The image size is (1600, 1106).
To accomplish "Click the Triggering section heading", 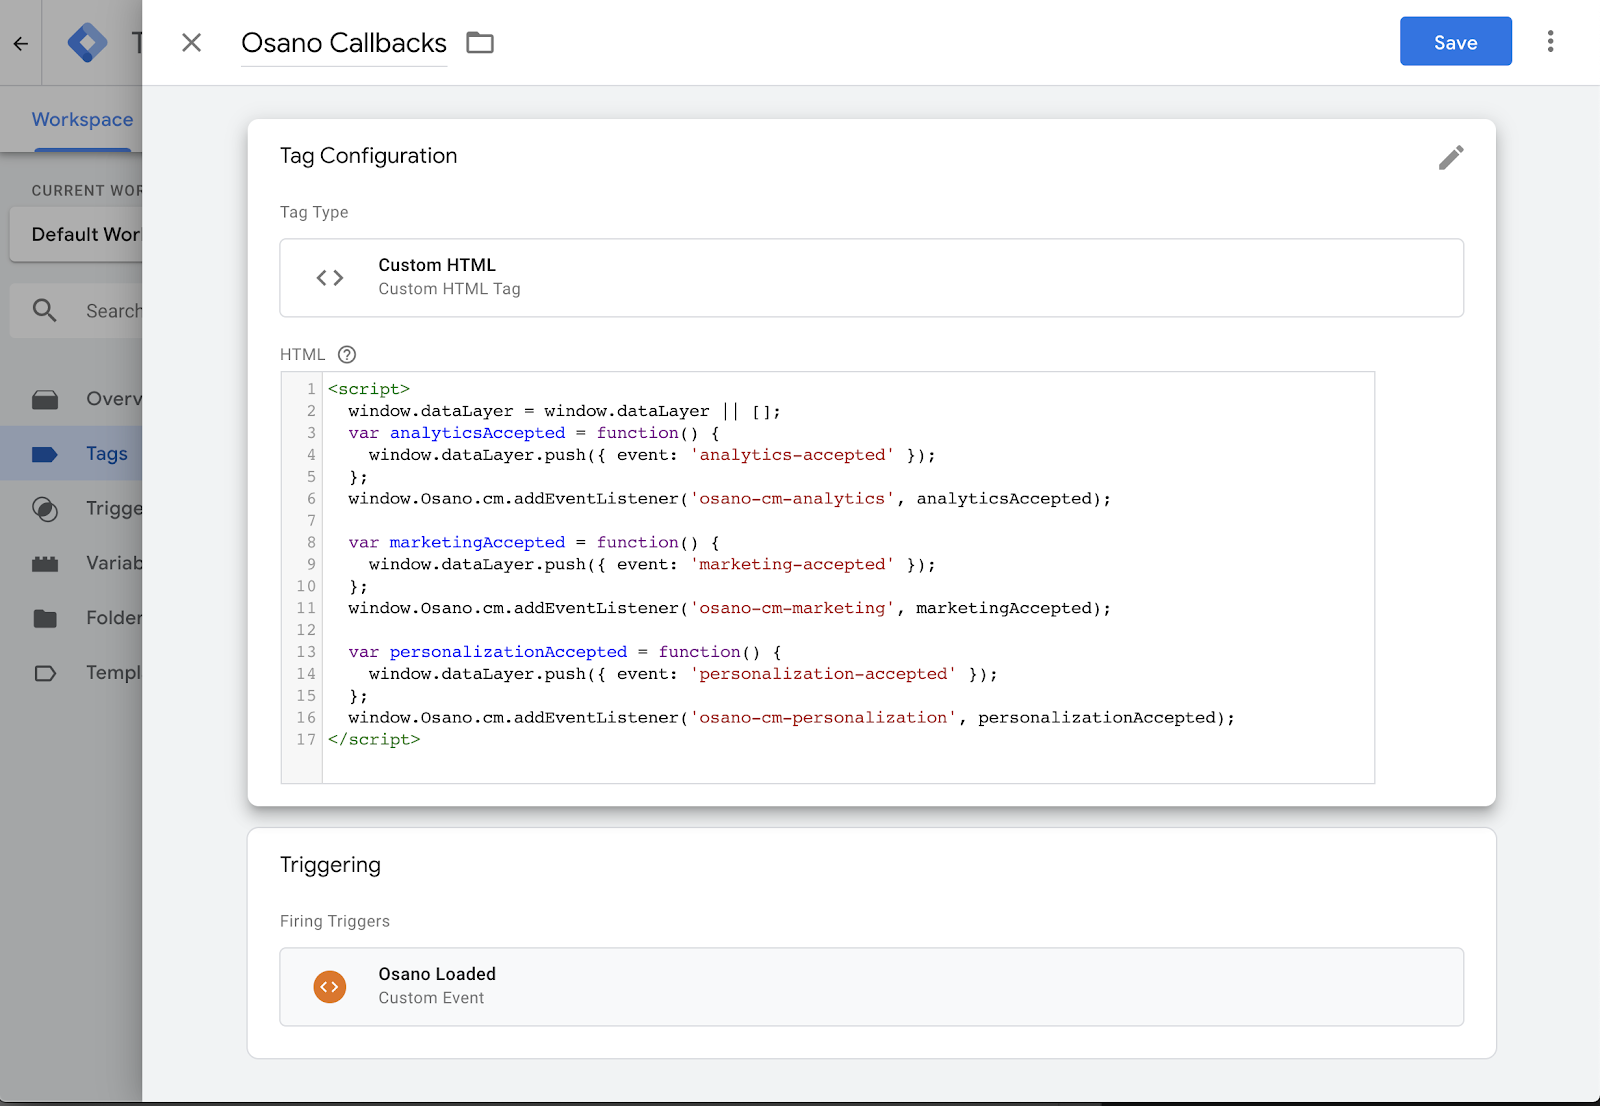I will click(x=330, y=865).
